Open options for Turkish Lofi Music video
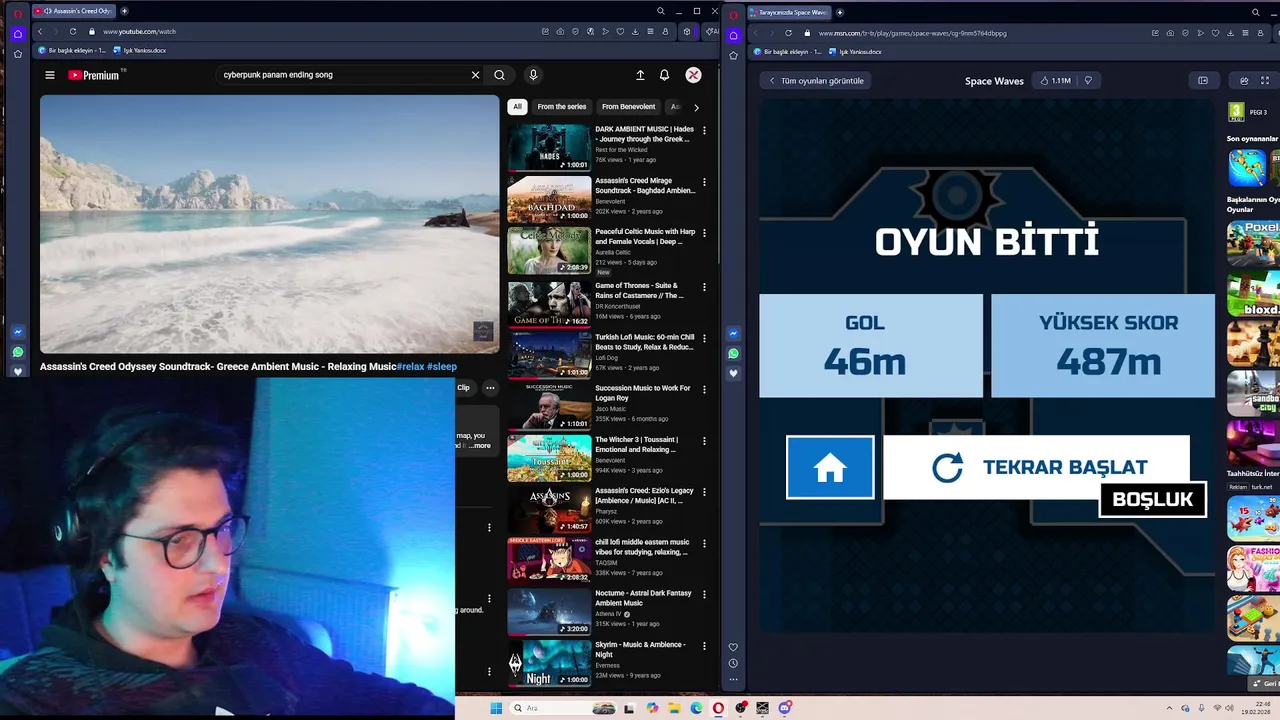 click(x=704, y=338)
